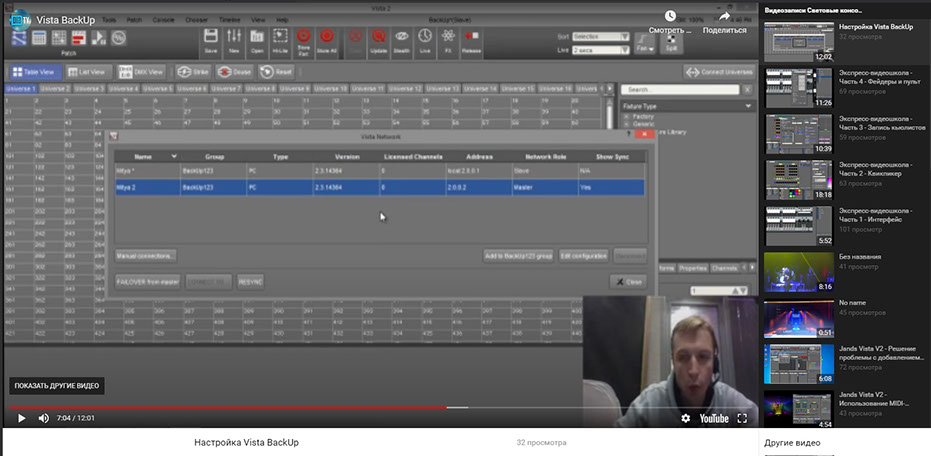The image size is (931, 456).
Task: Click the Update toolbar icon
Action: pos(378,40)
